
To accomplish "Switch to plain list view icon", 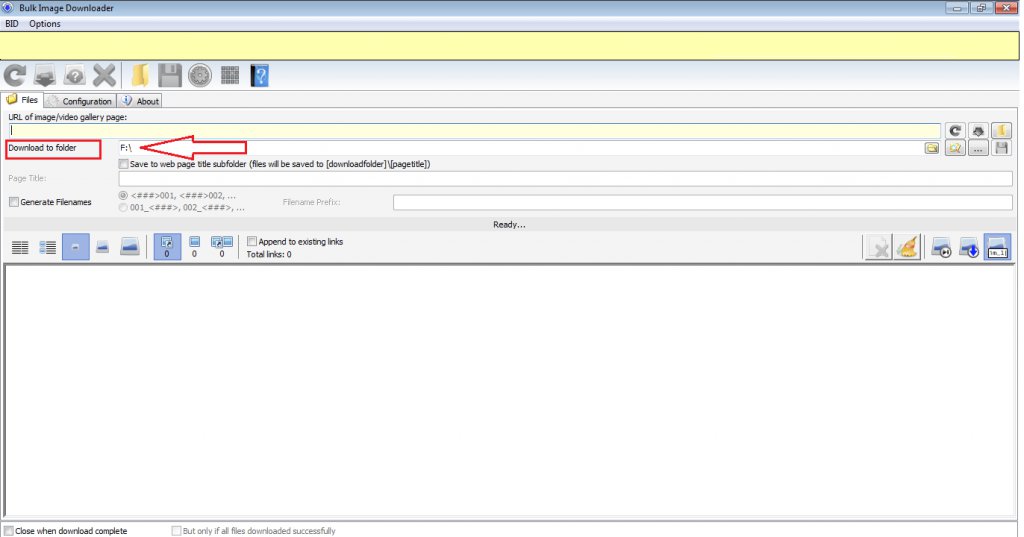I will point(20,248).
